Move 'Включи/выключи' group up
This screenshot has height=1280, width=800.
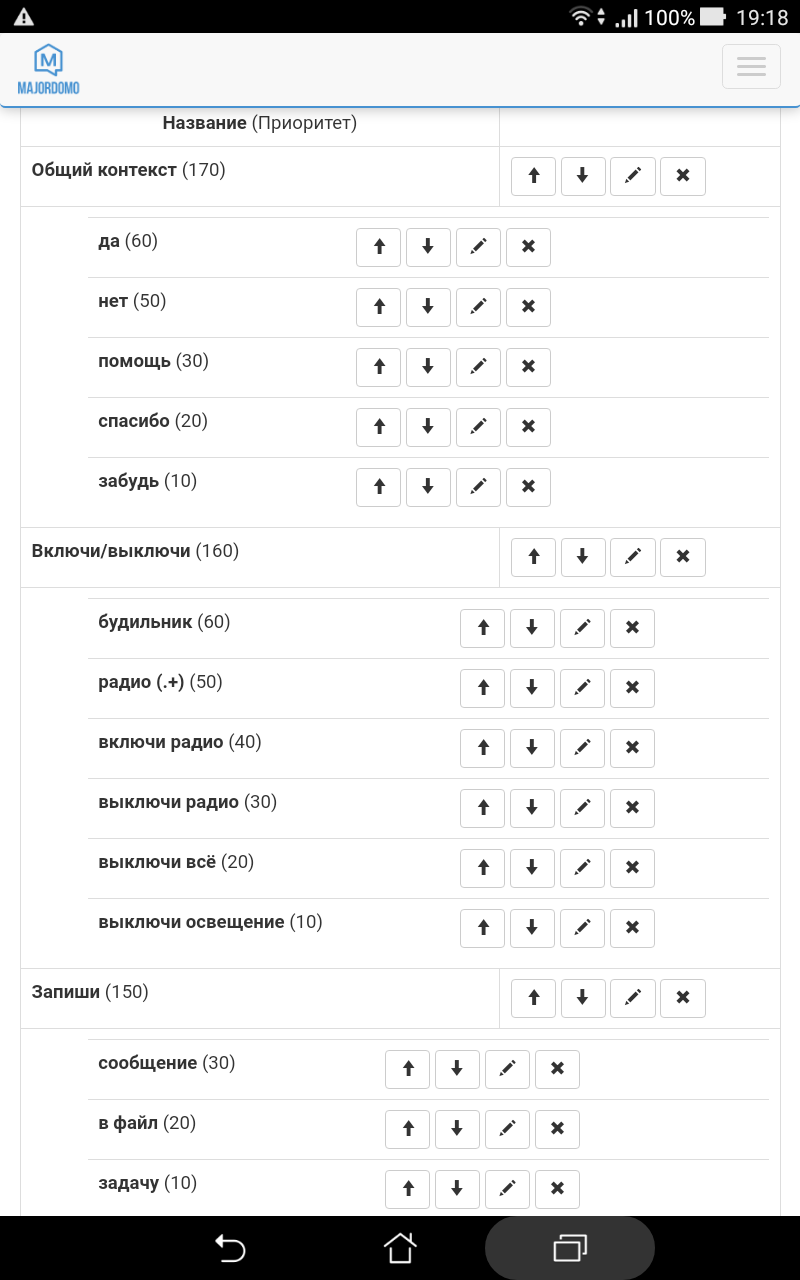click(533, 557)
